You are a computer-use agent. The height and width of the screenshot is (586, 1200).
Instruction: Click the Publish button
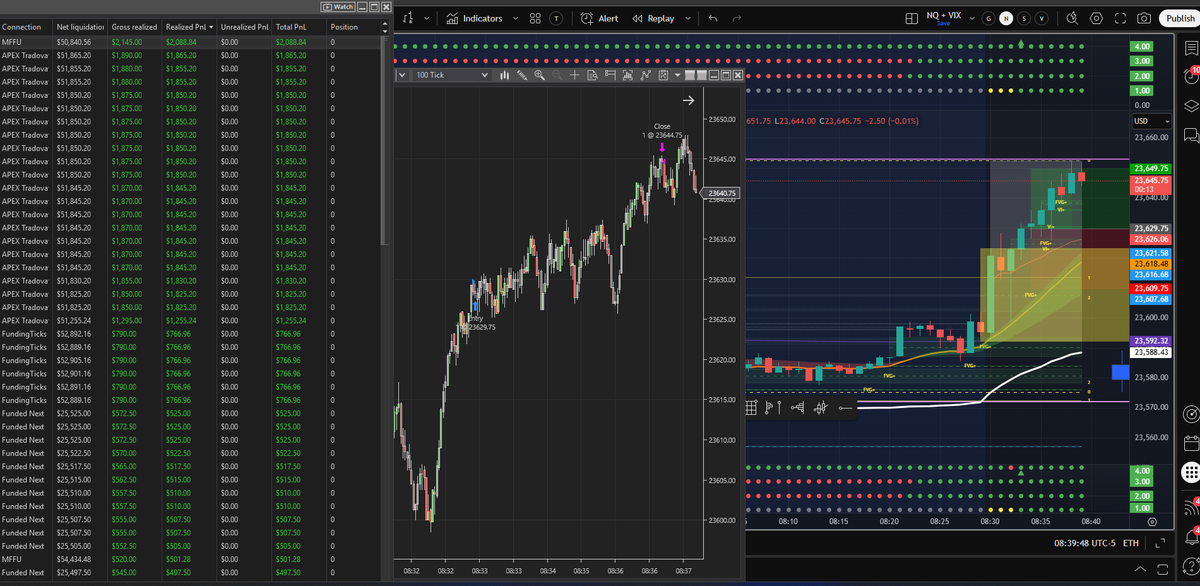[x=1180, y=18]
